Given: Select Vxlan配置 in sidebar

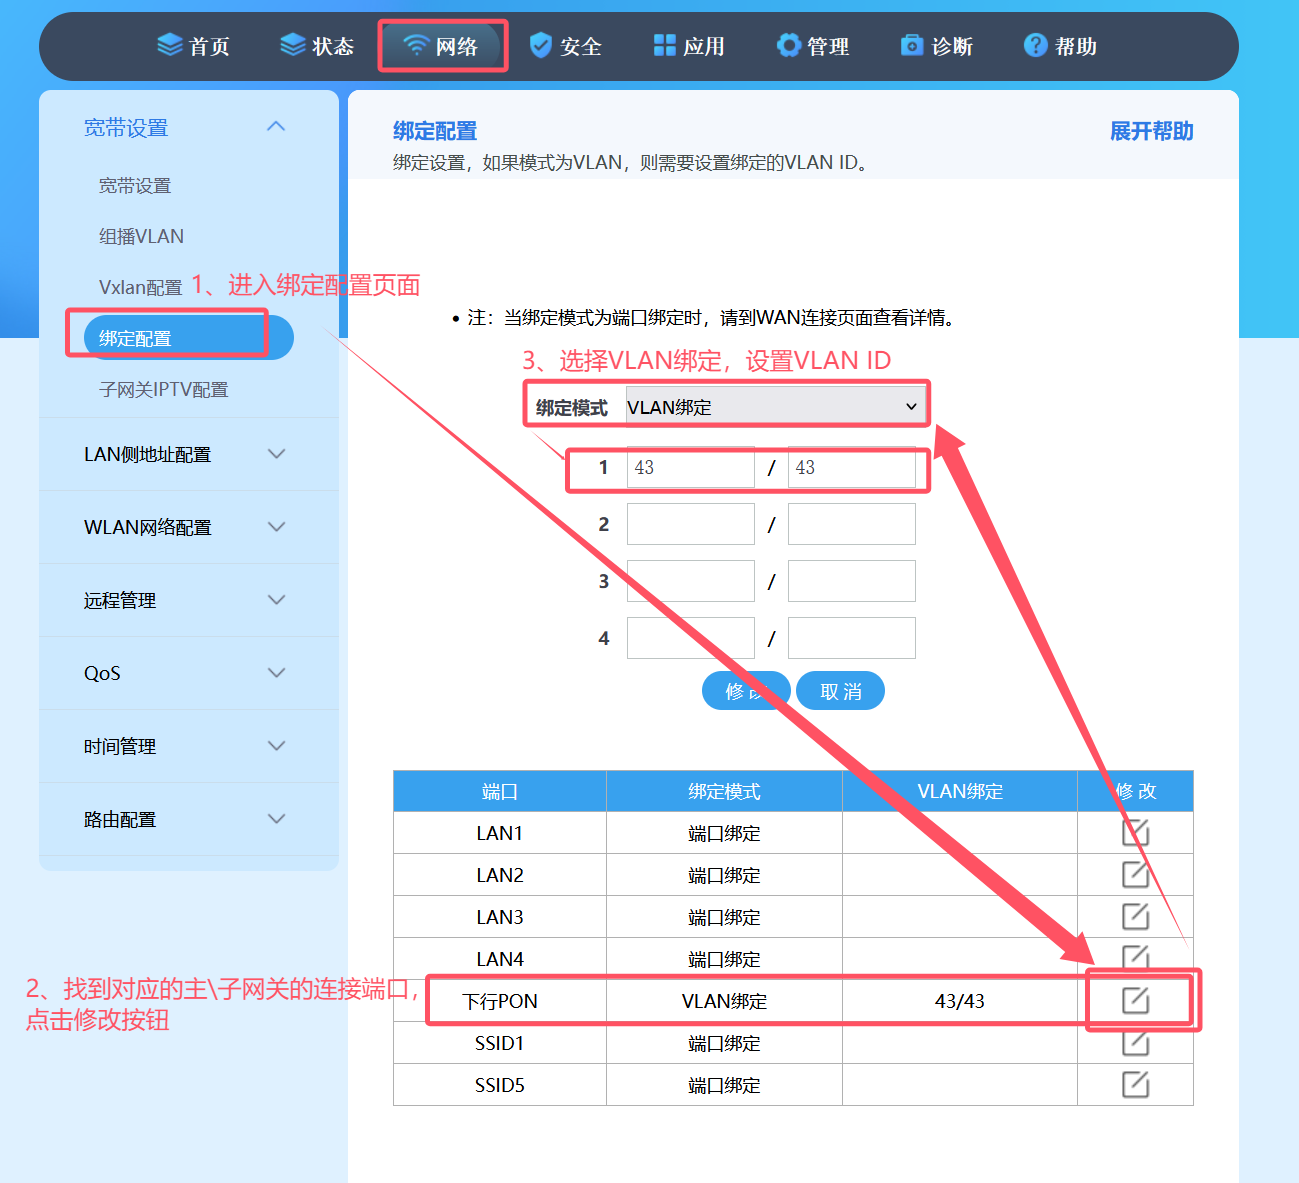Looking at the screenshot, I should pyautogui.click(x=140, y=288).
